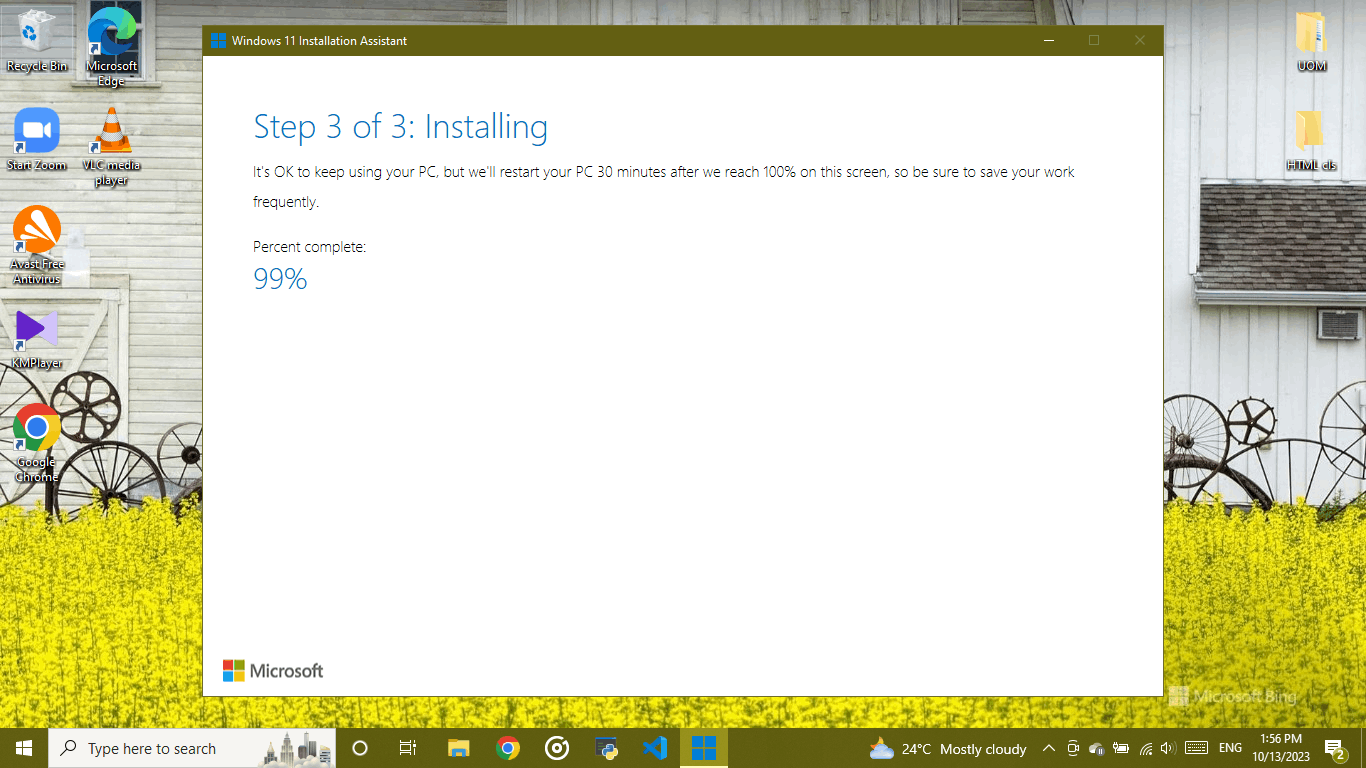
Task: Select the UOM folder on desktop
Action: pos(1311,41)
